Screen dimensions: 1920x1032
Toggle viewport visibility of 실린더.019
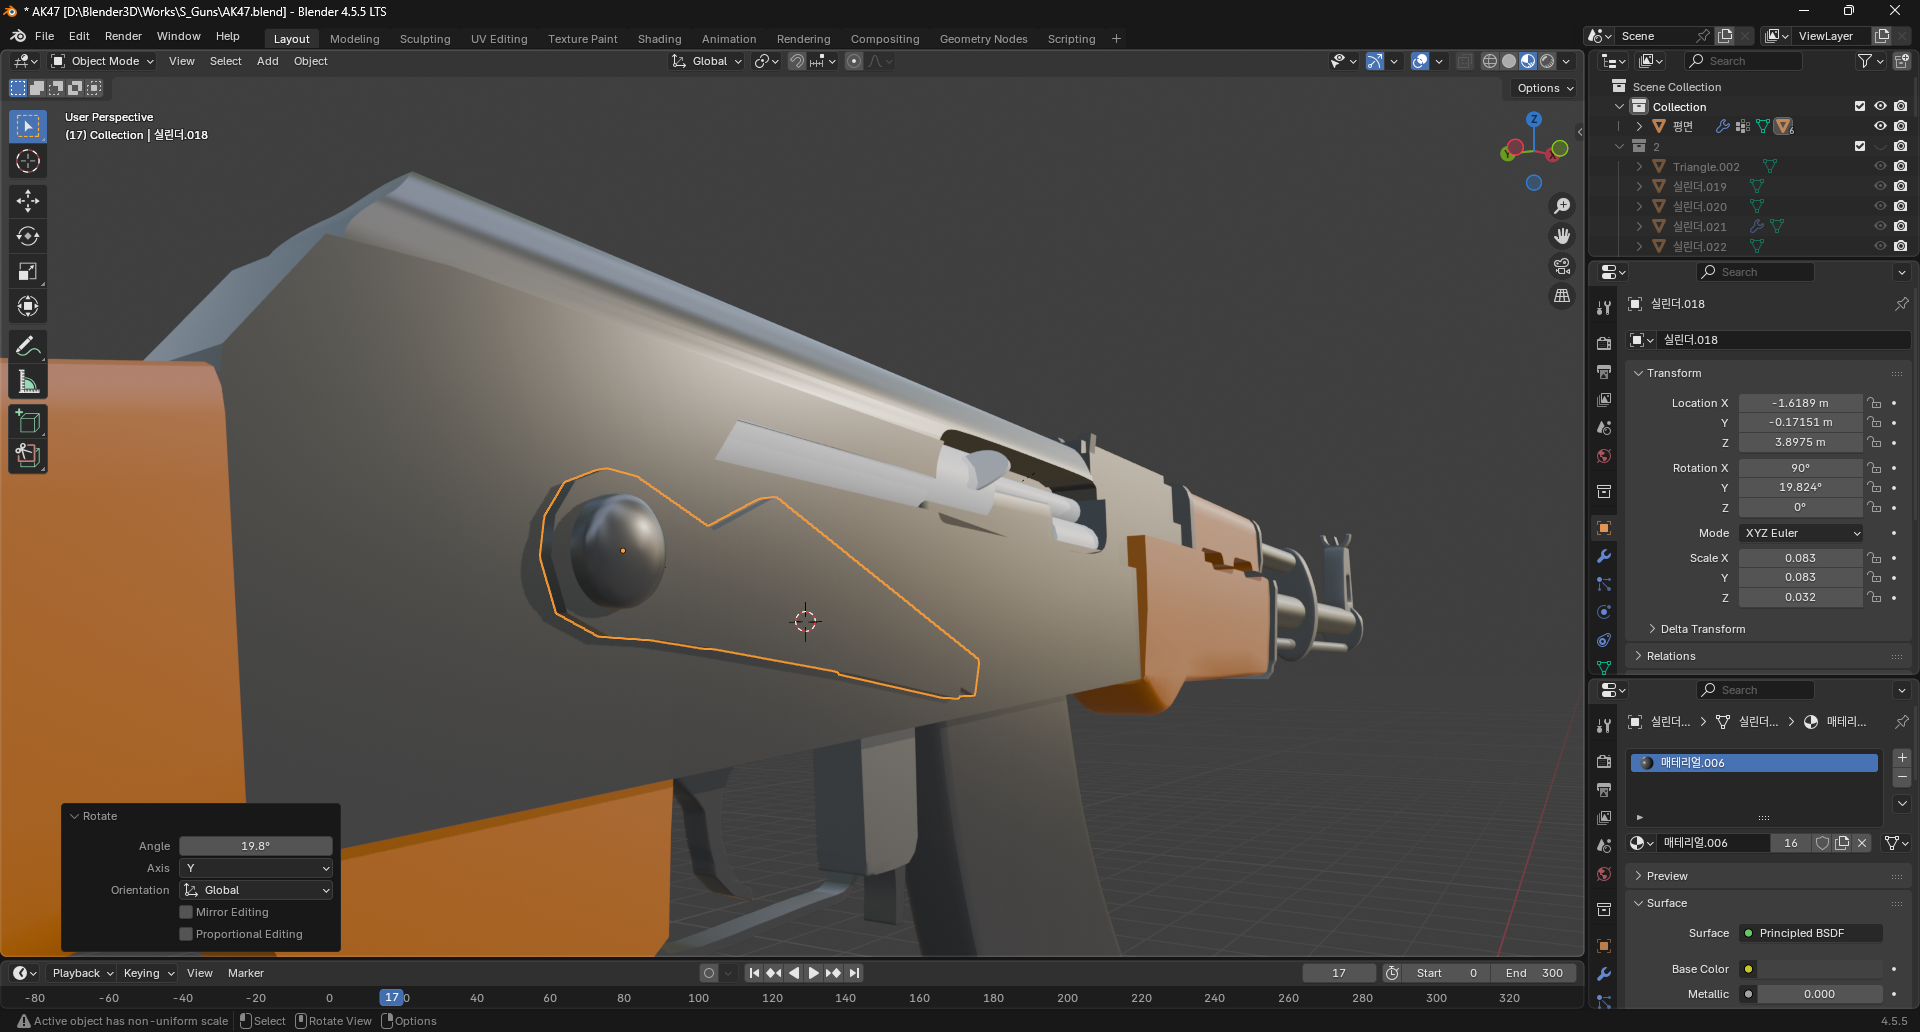coord(1880,186)
